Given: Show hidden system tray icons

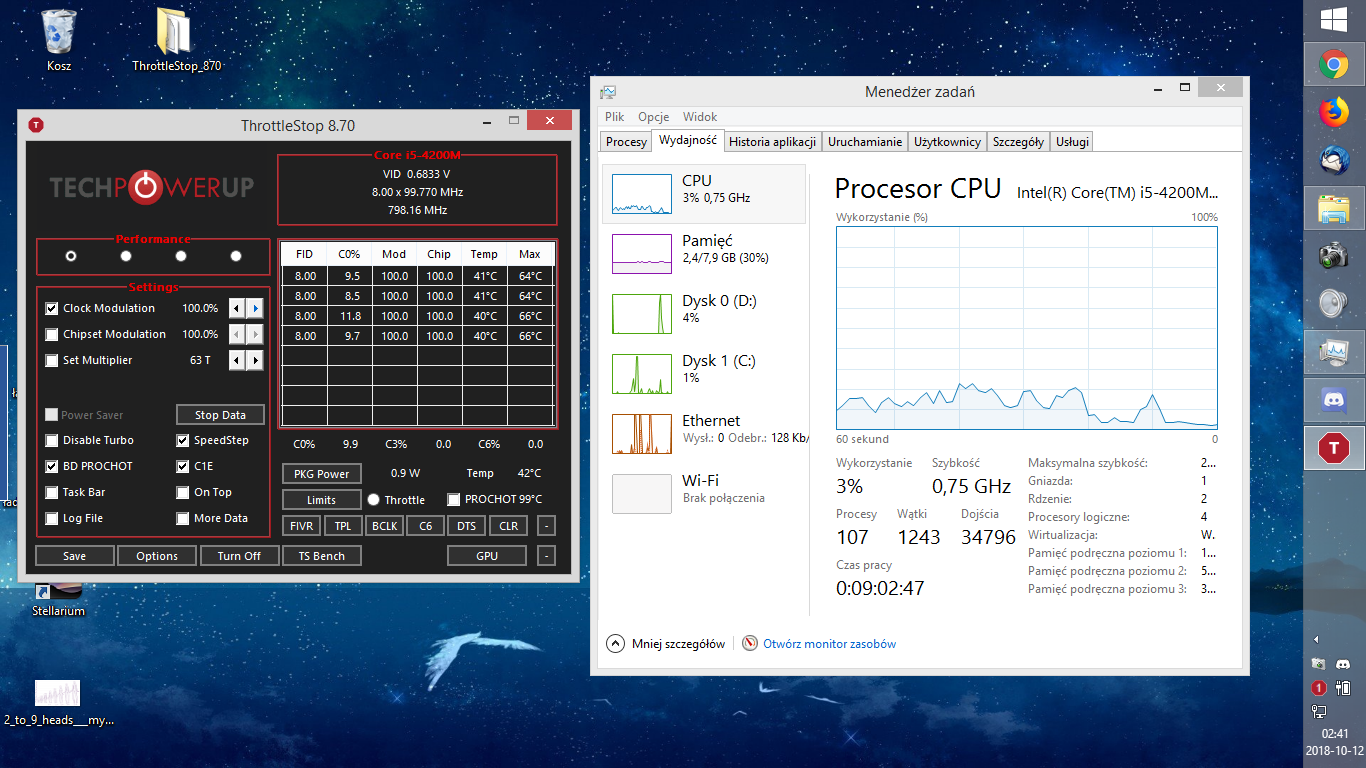Looking at the screenshot, I should (1317, 639).
